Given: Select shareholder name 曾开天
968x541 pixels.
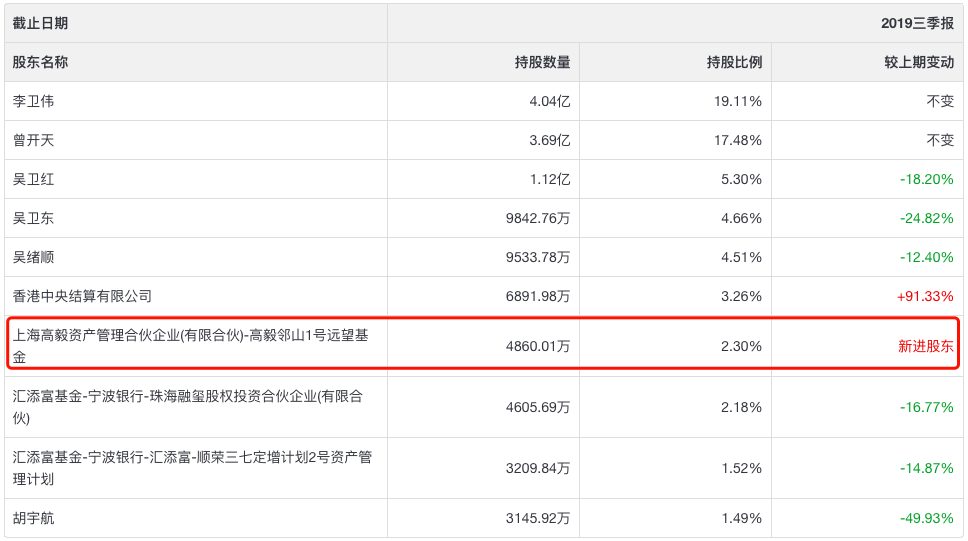Looking at the screenshot, I should pyautogui.click(x=33, y=140).
